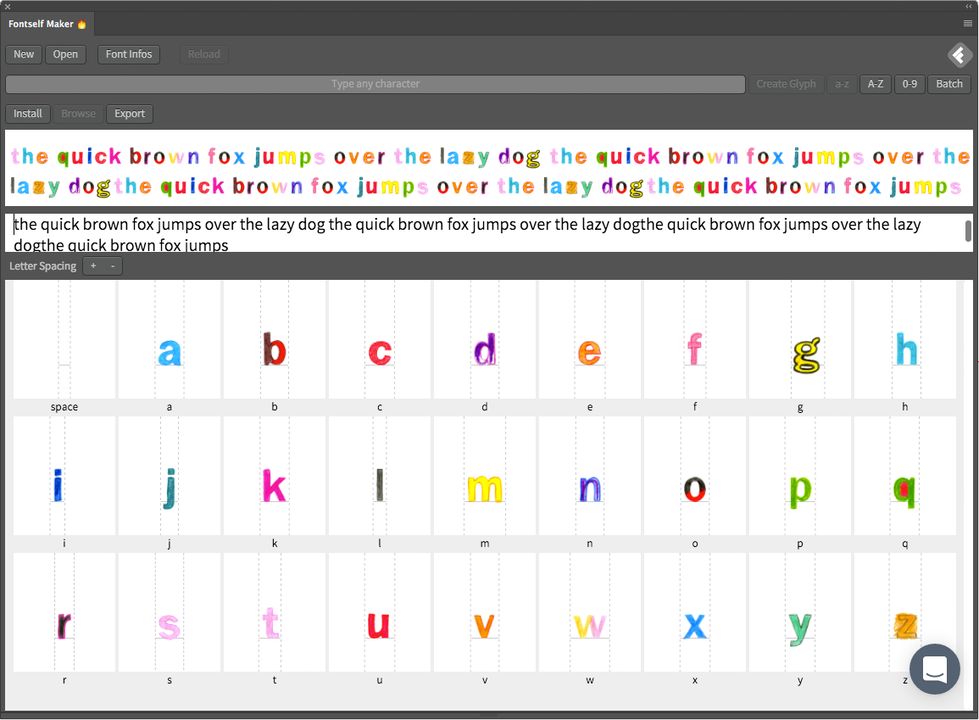Image resolution: width=979 pixels, height=720 pixels.
Task: Create number glyphs with the 0-9 button
Action: click(x=909, y=84)
